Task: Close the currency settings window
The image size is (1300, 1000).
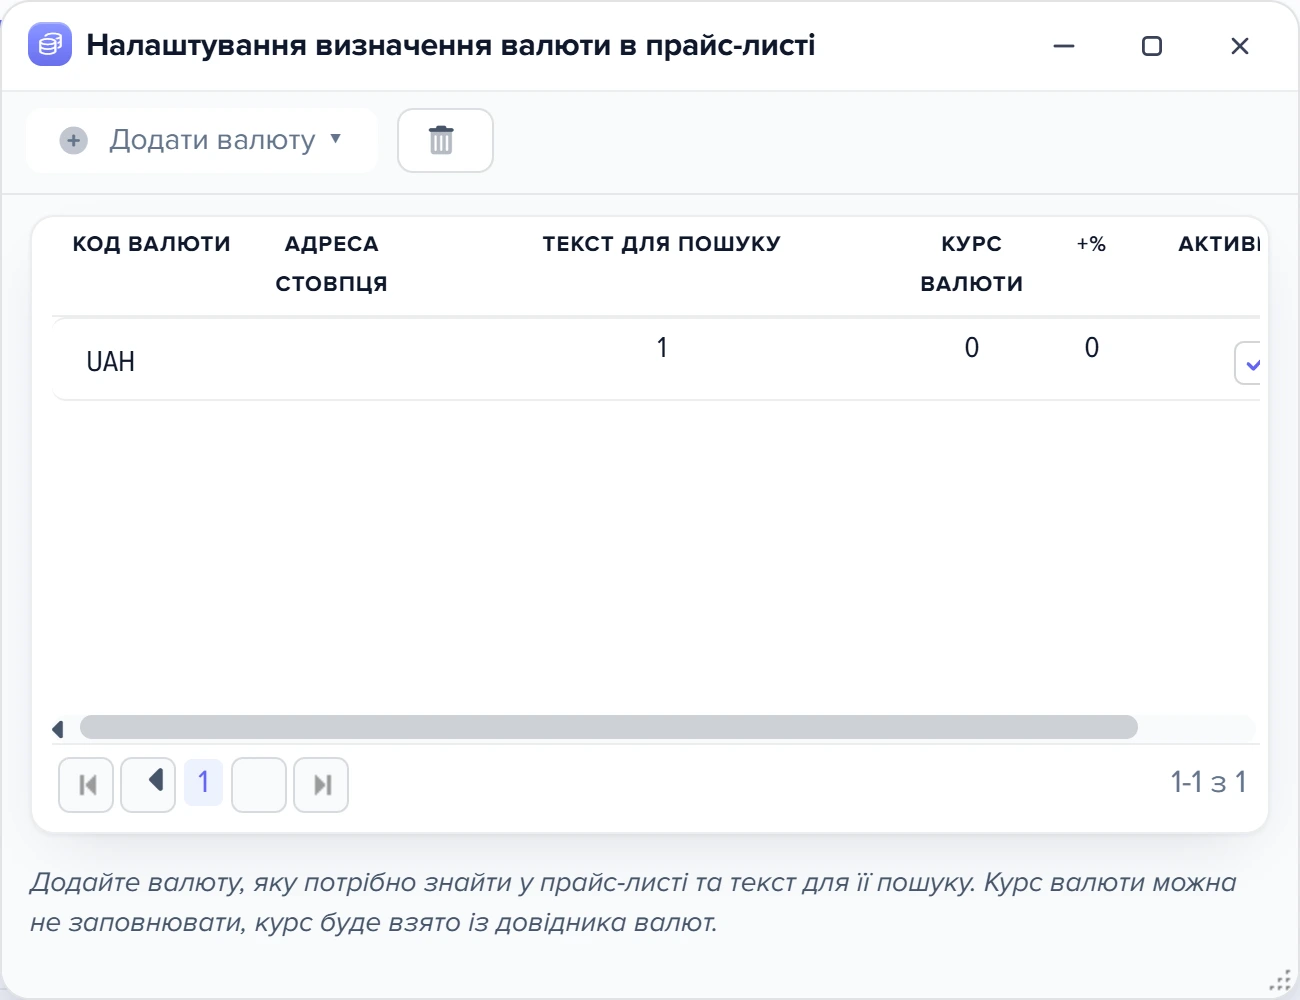Action: point(1240,46)
